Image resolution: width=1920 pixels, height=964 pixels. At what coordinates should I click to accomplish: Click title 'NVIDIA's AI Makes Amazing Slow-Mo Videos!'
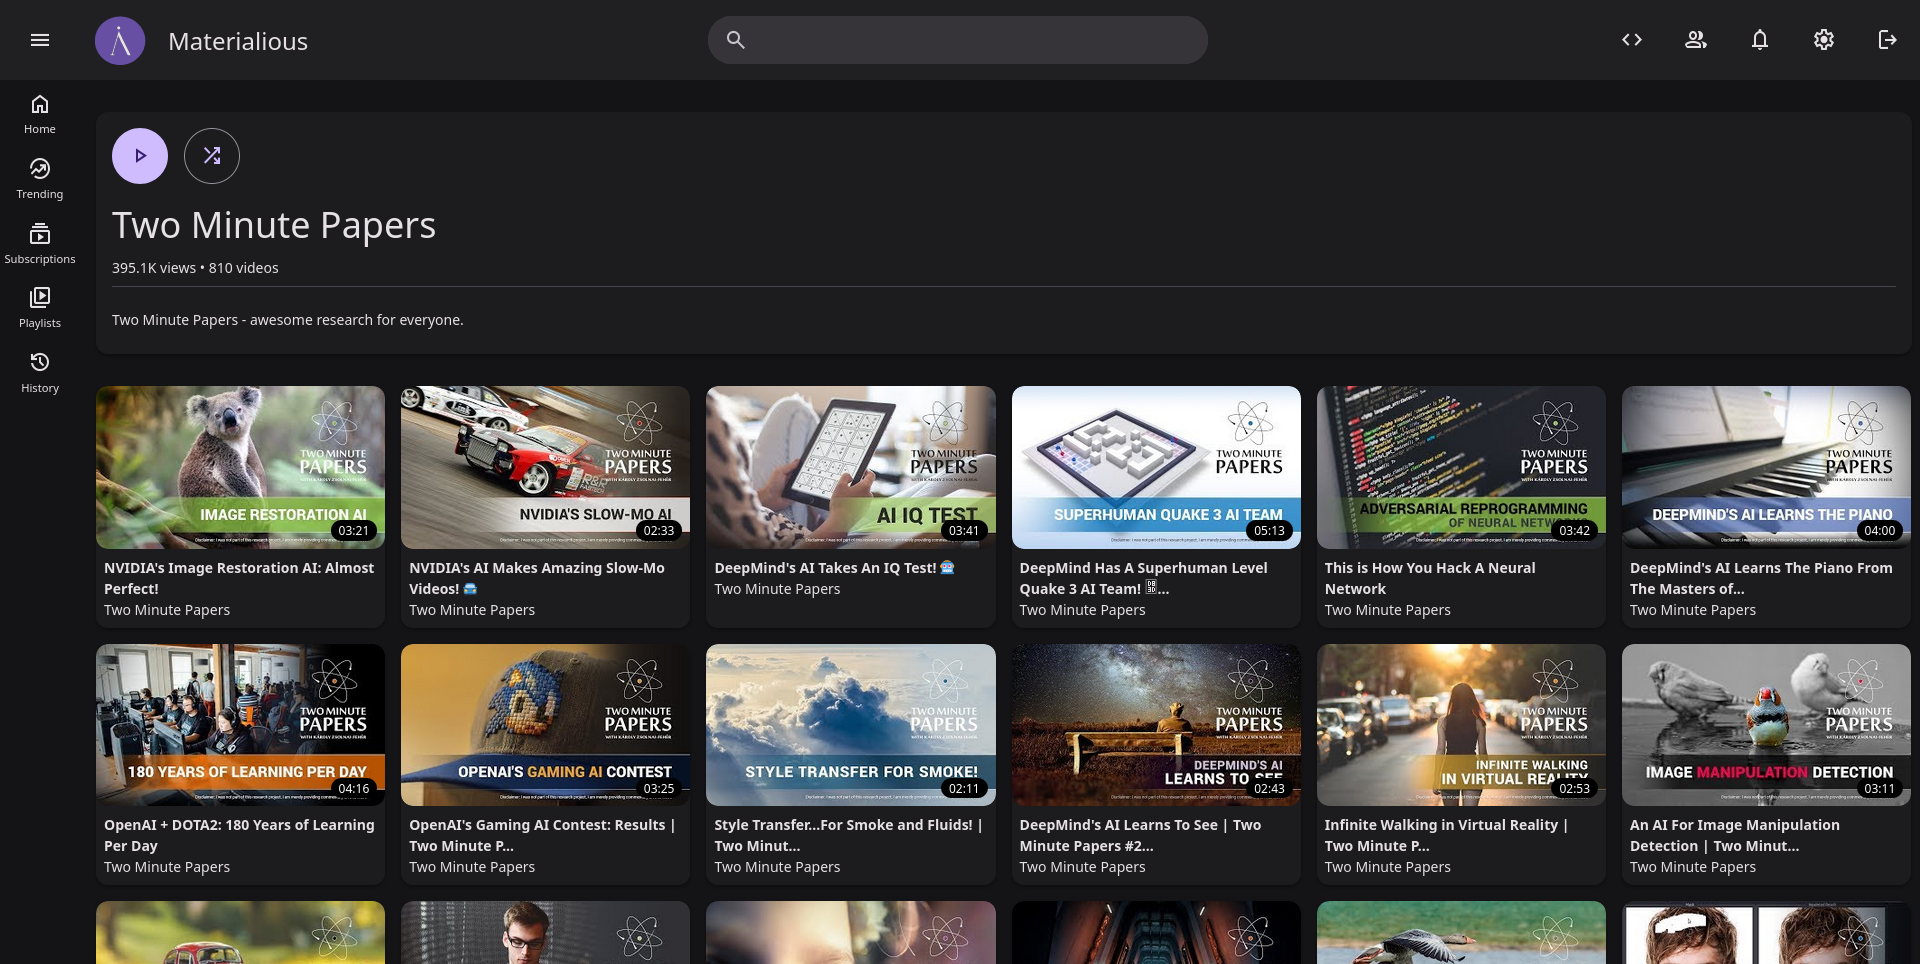pyautogui.click(x=537, y=578)
